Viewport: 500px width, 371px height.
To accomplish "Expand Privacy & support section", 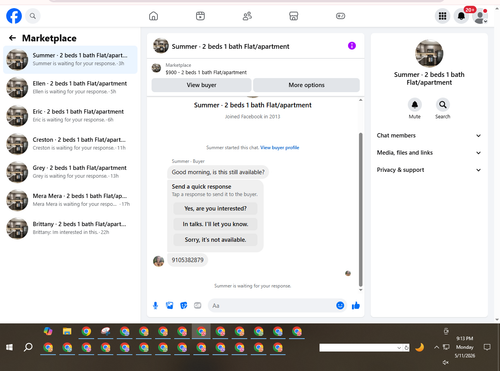I will 429,170.
